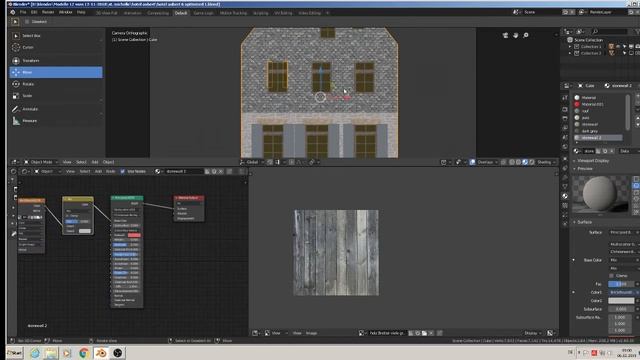Image resolution: width=640 pixels, height=360 pixels.
Task: Select the stonewall 2 material slot
Action: [x=598, y=138]
